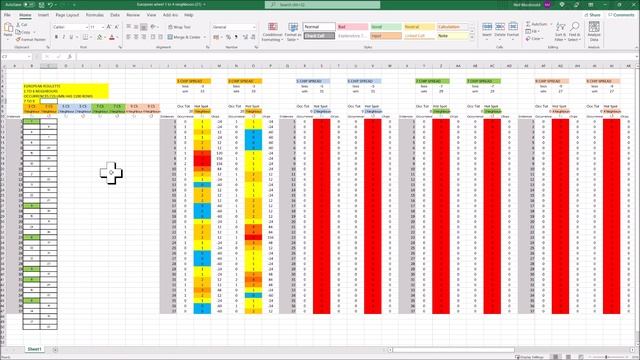Toggle Middle Align

(x=136, y=27)
